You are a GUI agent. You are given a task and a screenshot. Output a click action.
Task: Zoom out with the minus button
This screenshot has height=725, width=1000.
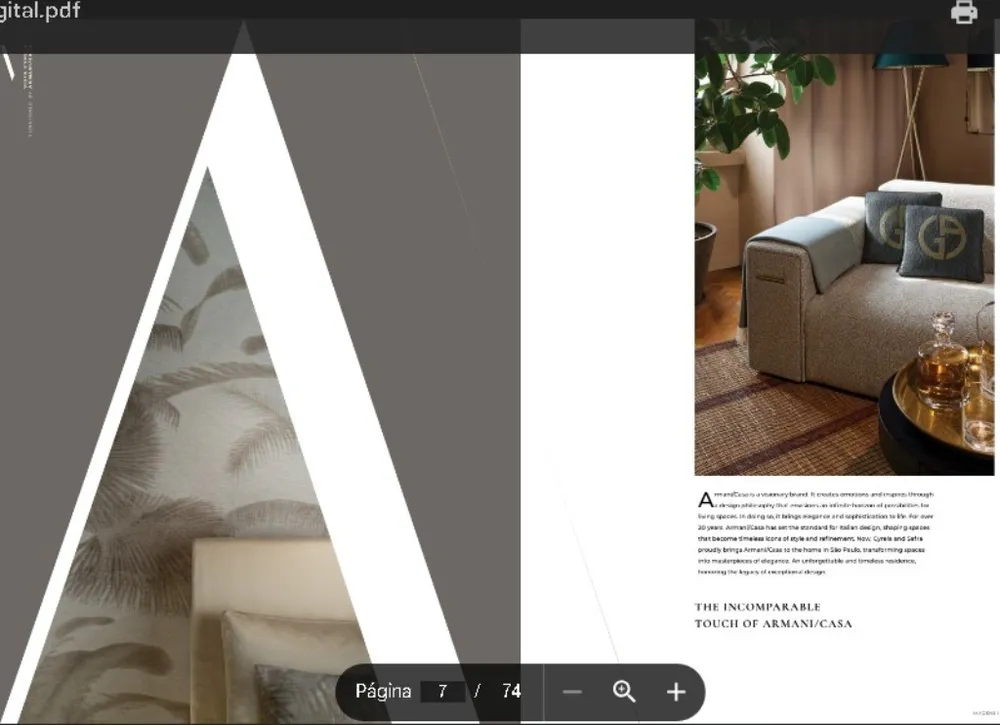572,692
